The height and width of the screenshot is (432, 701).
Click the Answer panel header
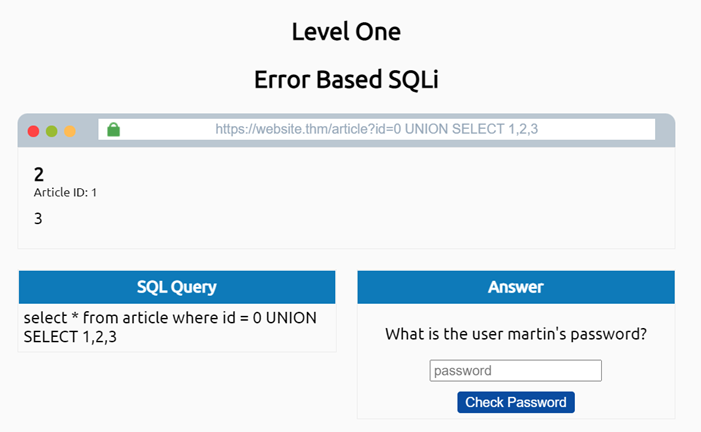click(515, 287)
